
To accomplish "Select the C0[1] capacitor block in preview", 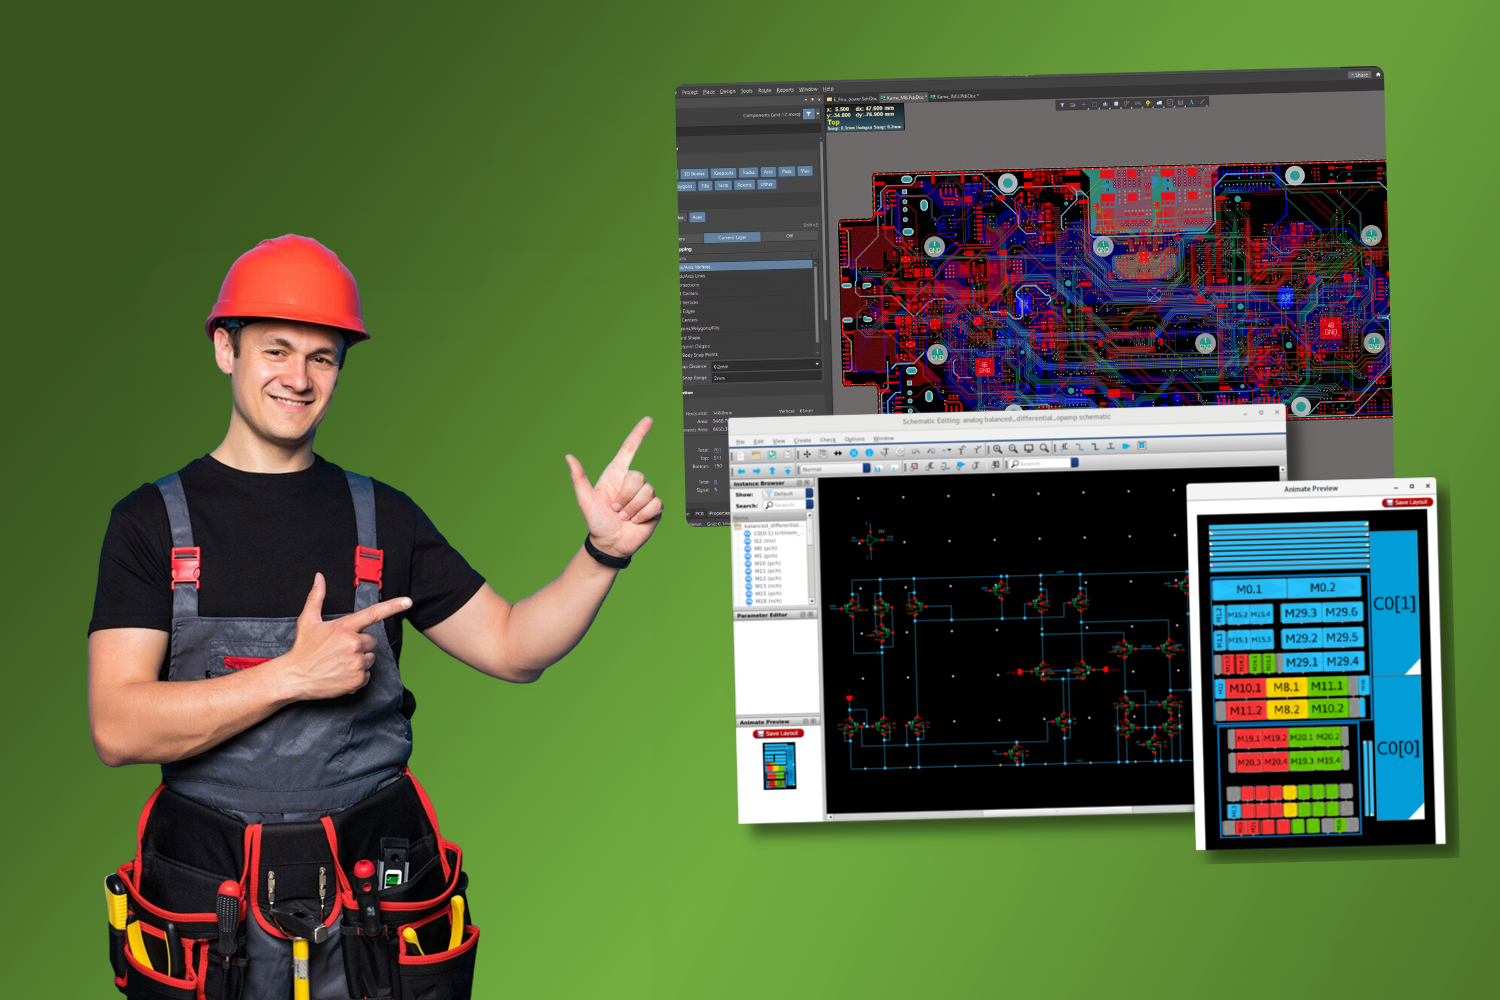I will (x=1394, y=603).
